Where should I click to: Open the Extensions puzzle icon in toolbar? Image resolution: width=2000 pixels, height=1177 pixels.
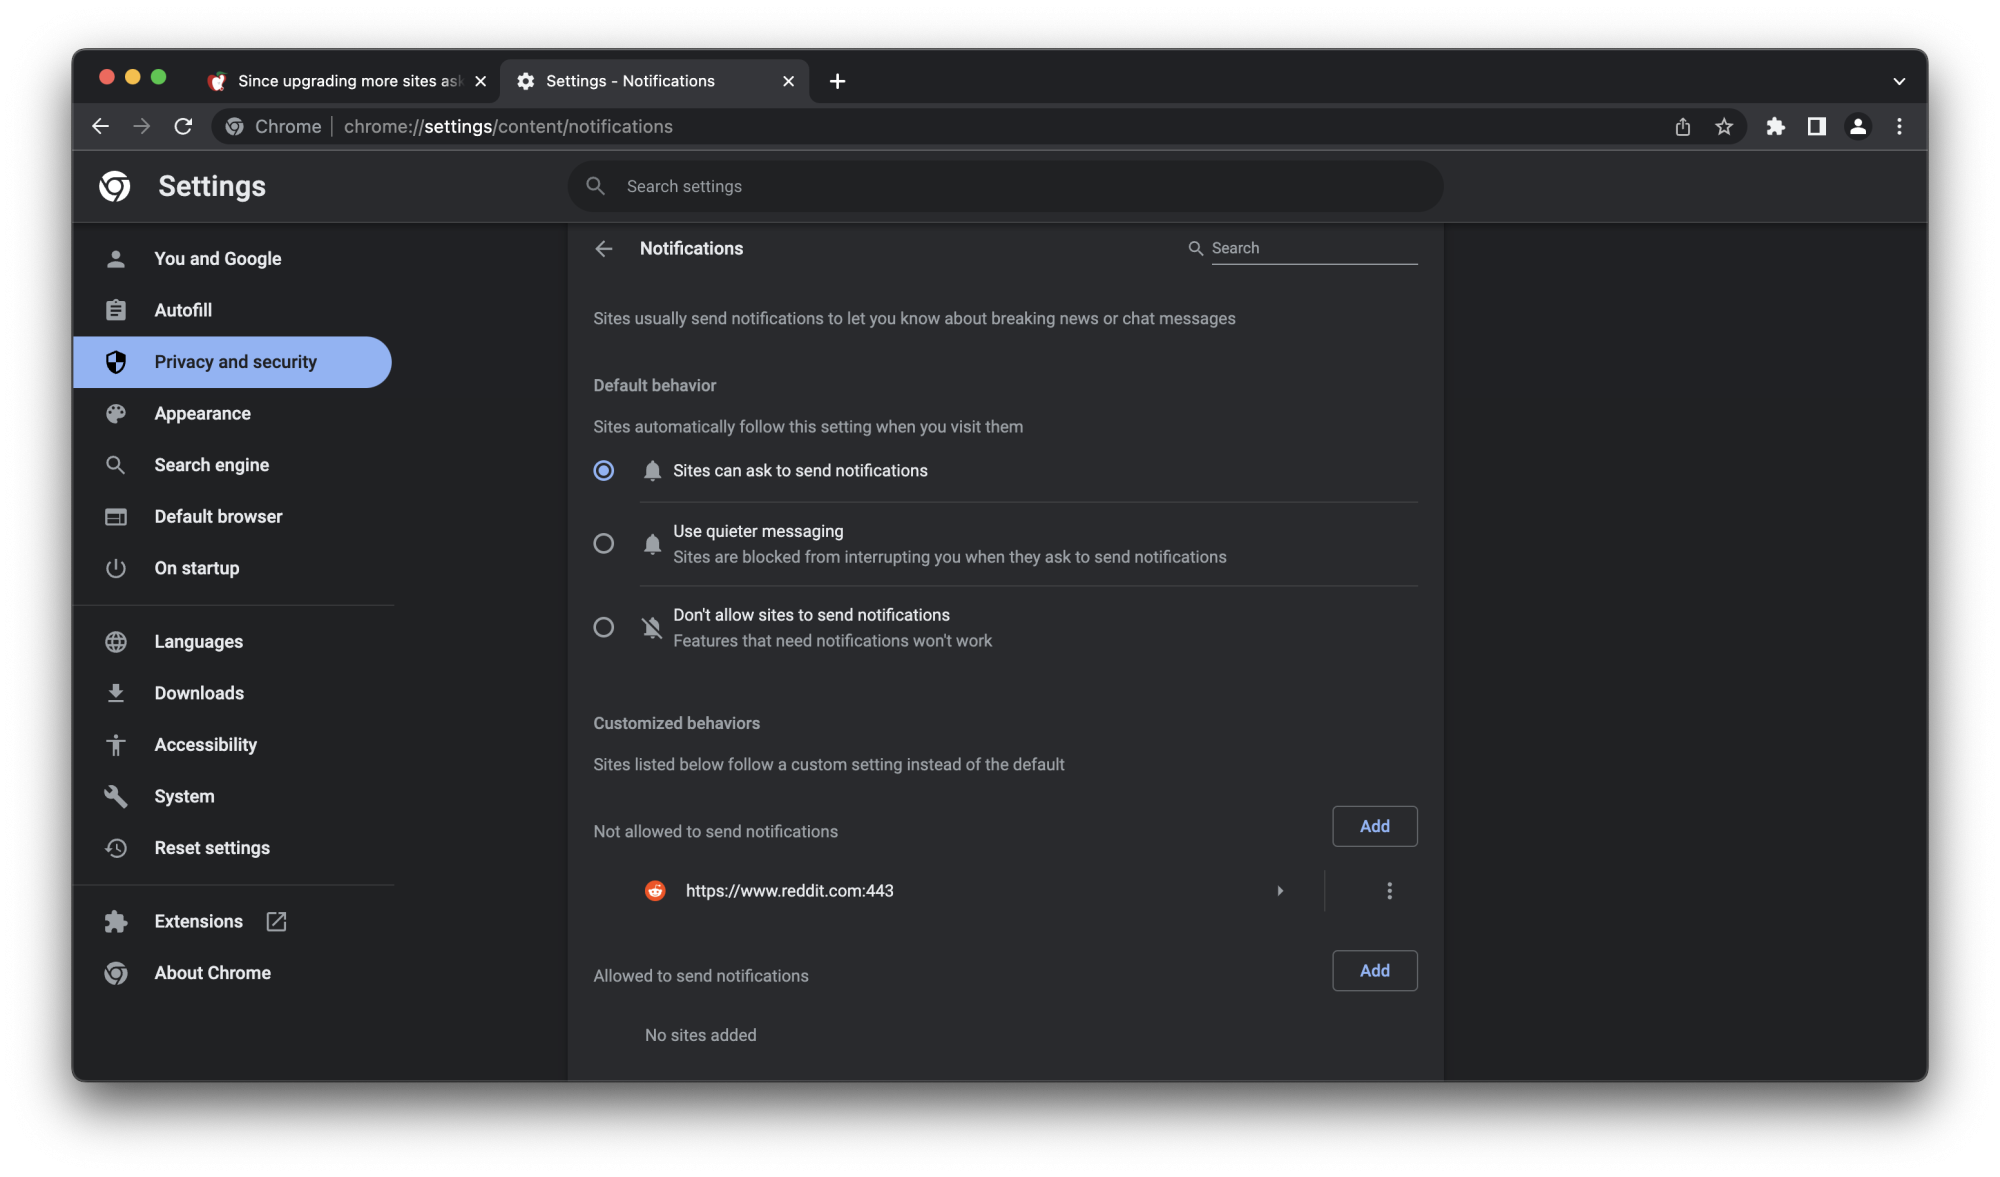click(x=1775, y=127)
